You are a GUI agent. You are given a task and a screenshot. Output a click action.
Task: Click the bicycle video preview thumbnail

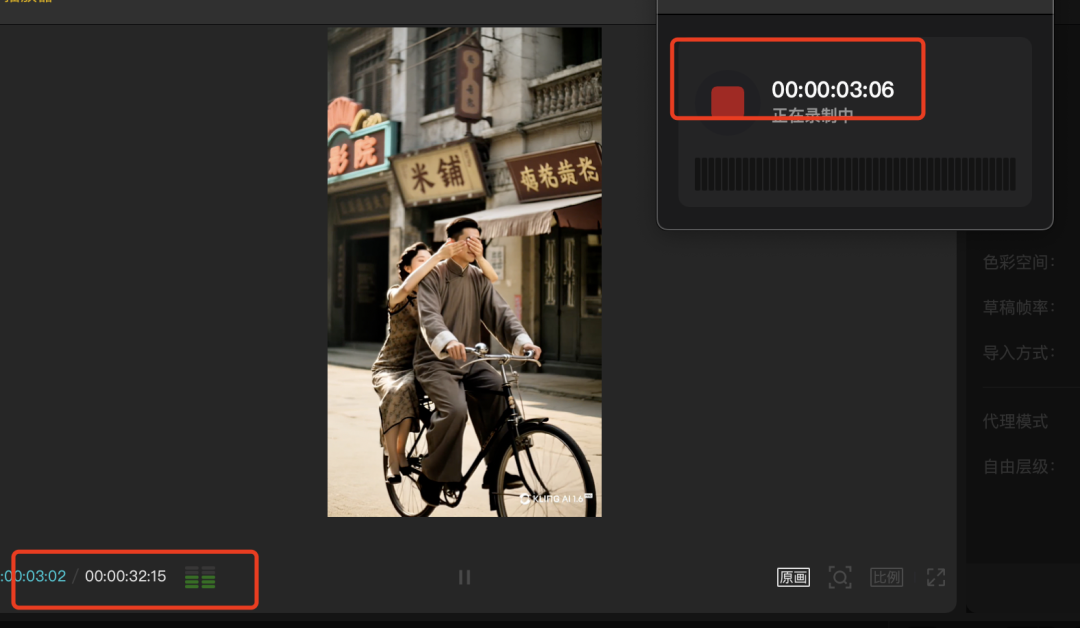pos(464,272)
